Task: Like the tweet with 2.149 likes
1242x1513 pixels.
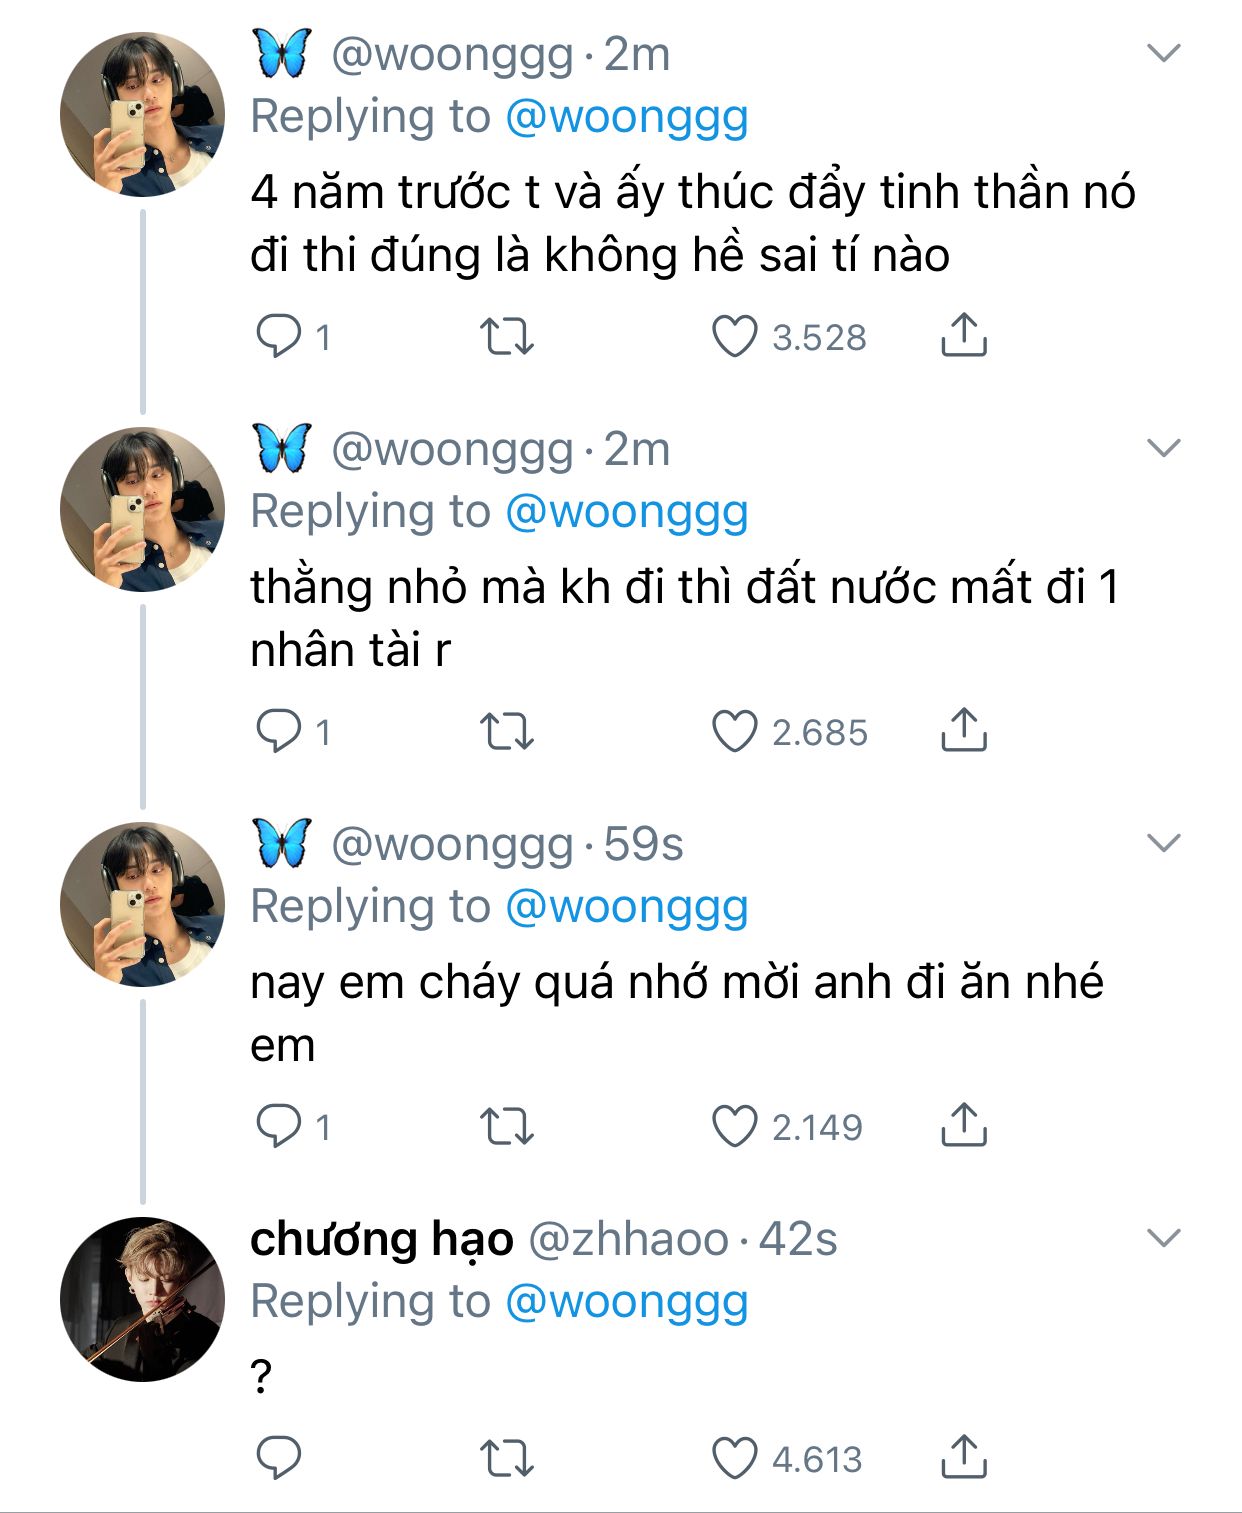Action: click(735, 1126)
